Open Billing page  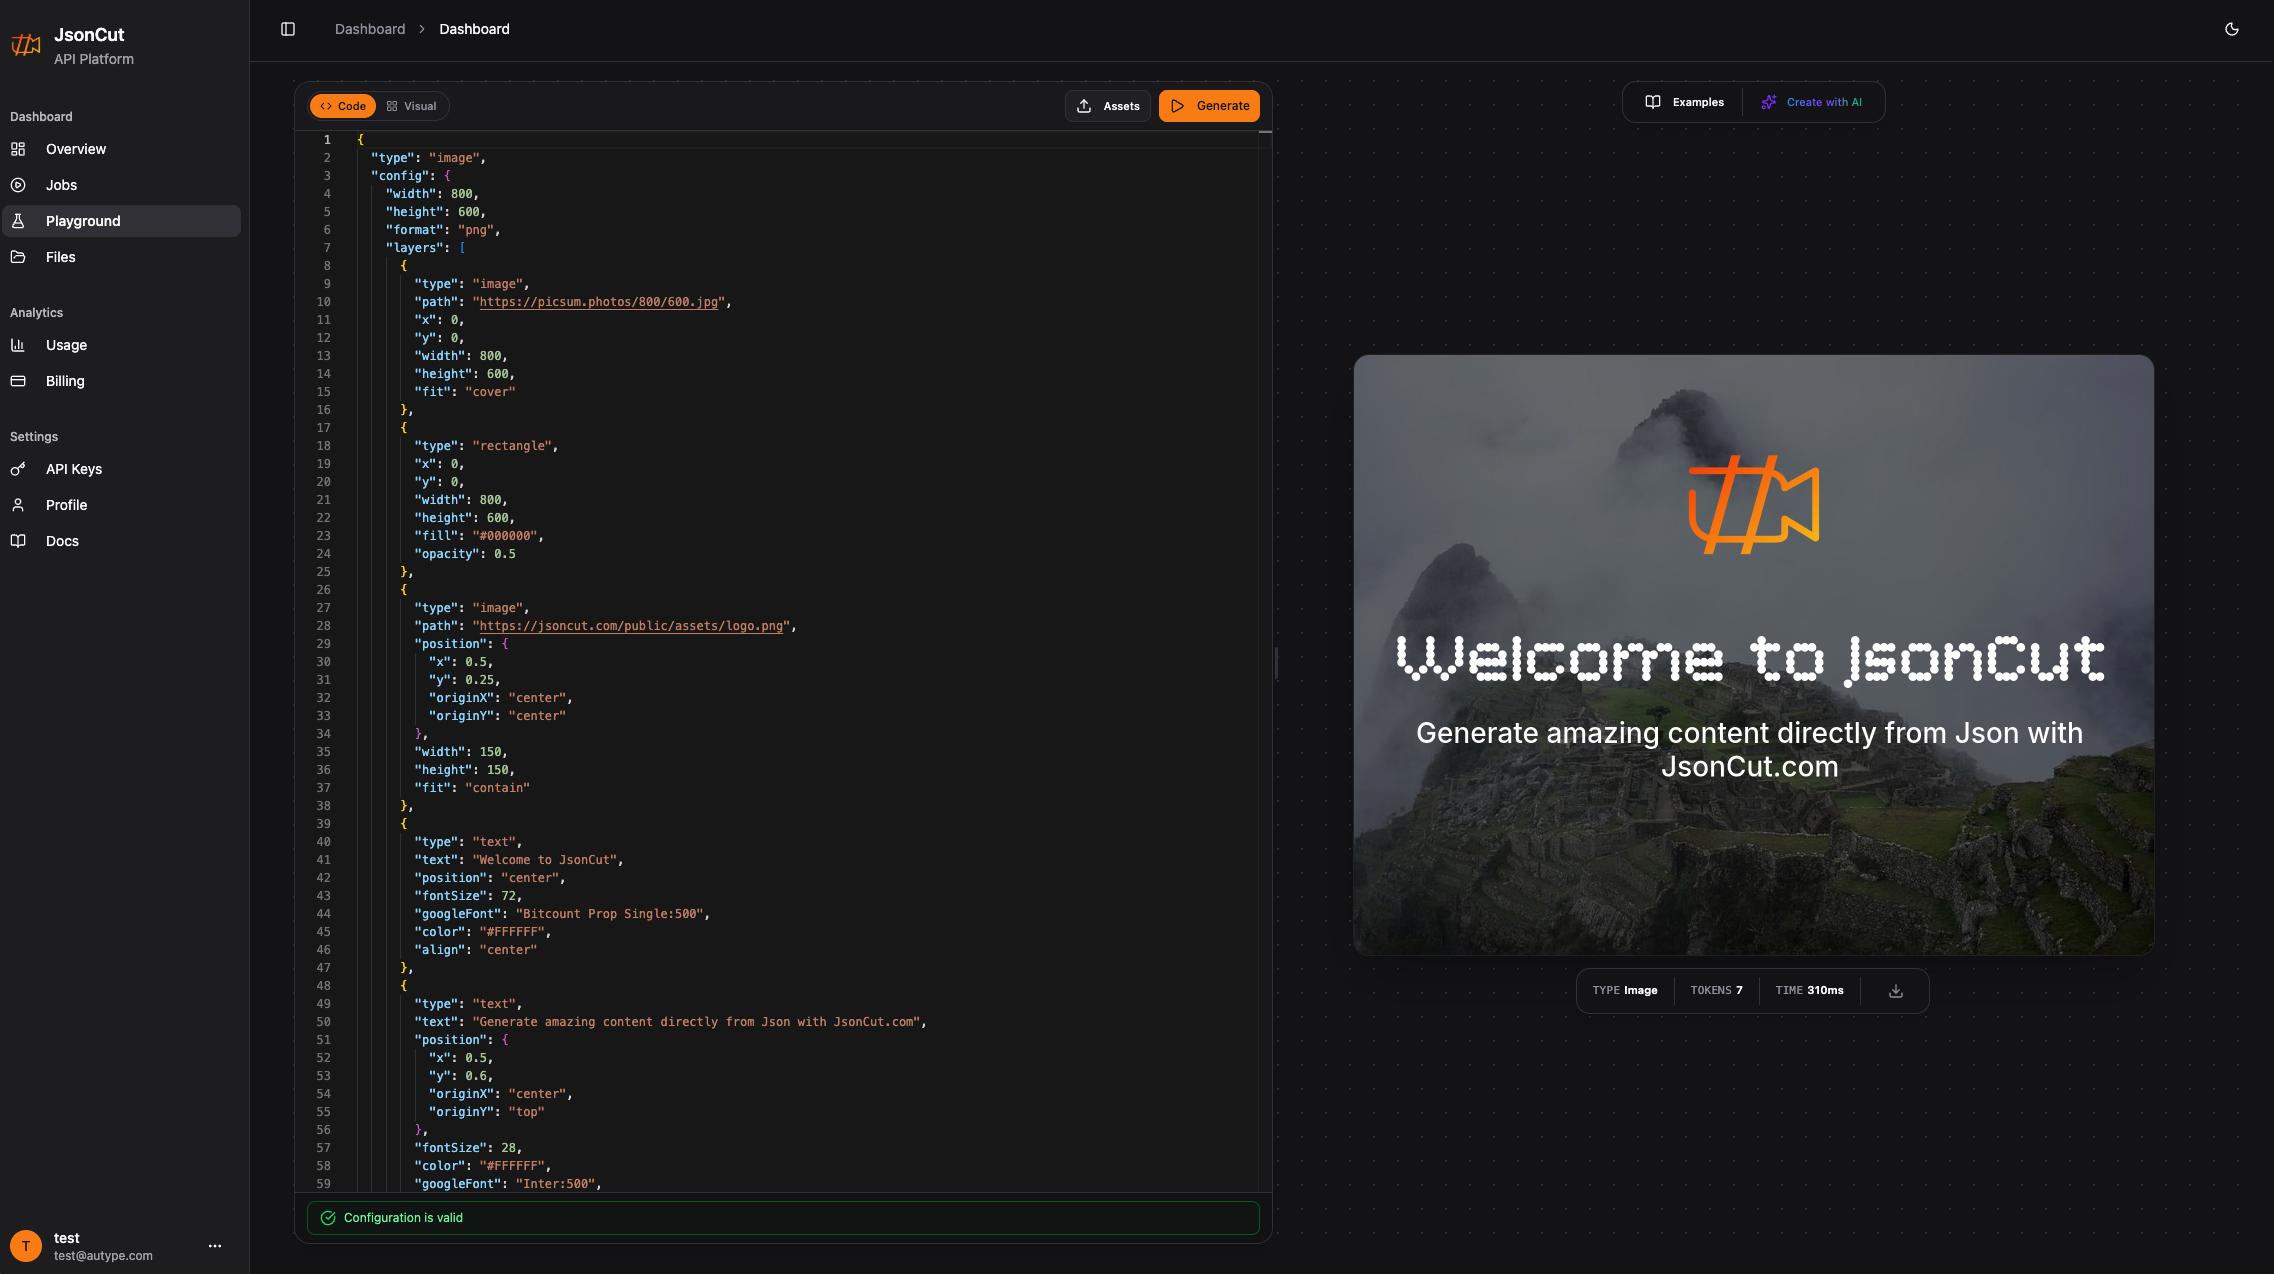click(x=65, y=381)
